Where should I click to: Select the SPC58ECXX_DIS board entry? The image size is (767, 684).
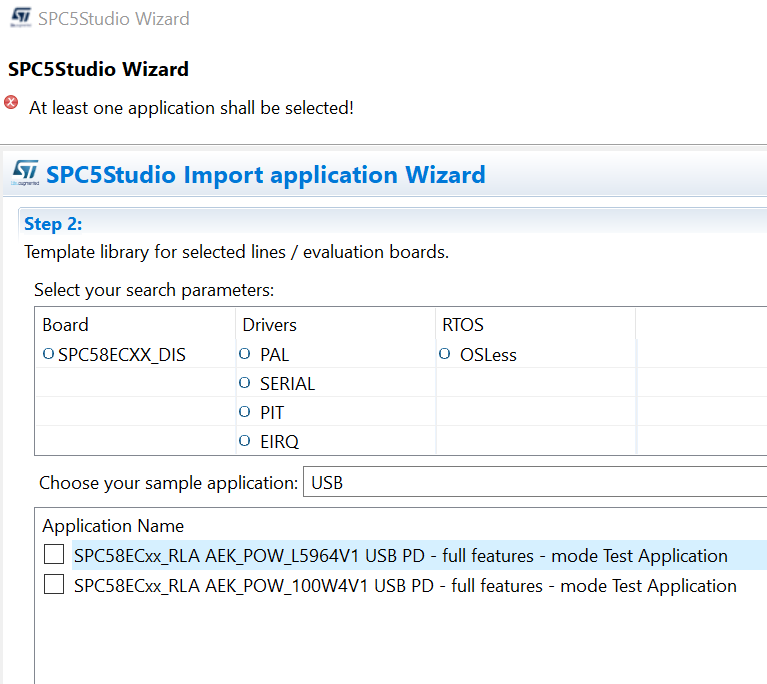(x=122, y=355)
